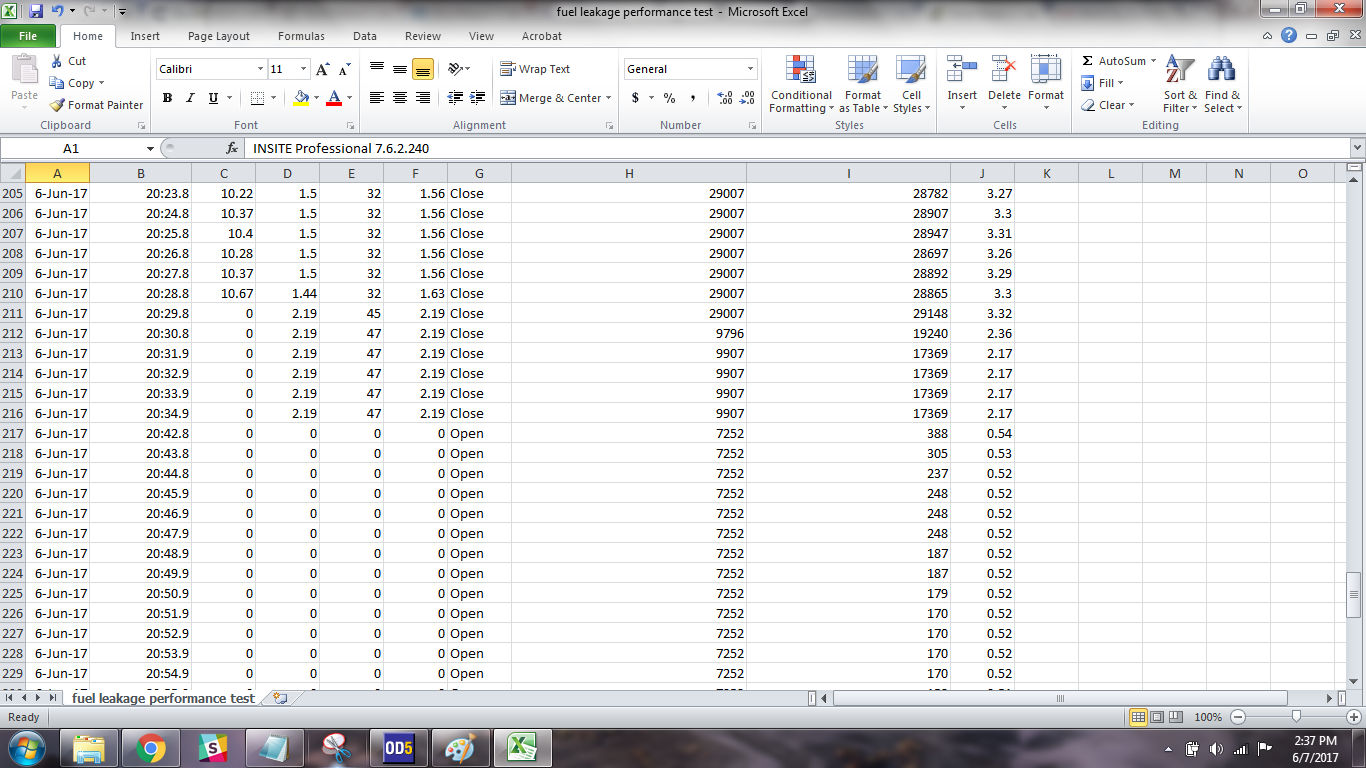
Task: Apply Accounting dollar number format
Action: point(635,98)
